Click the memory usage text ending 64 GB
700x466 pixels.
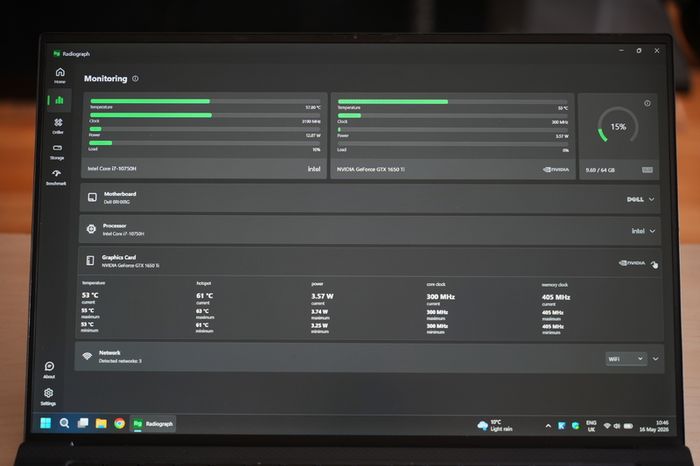(x=600, y=170)
